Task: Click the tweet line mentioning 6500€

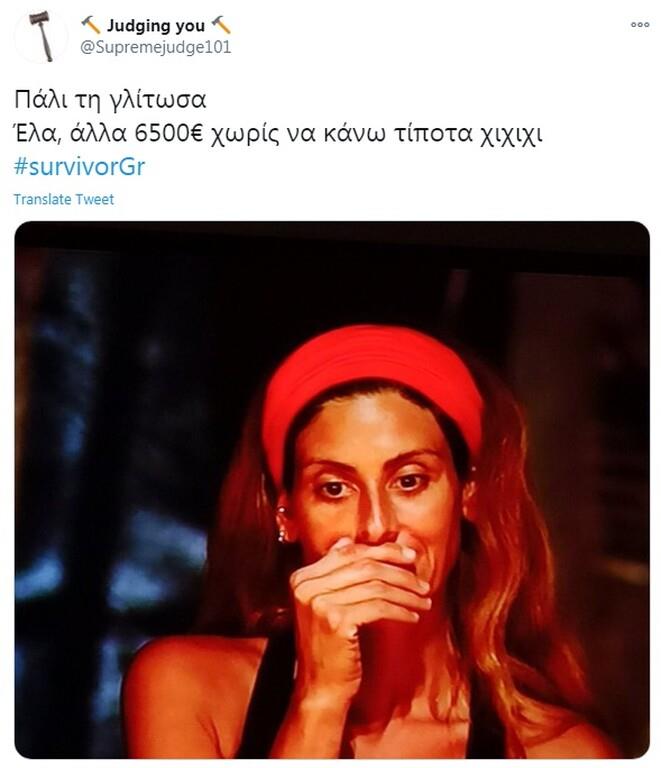Action: [278, 133]
